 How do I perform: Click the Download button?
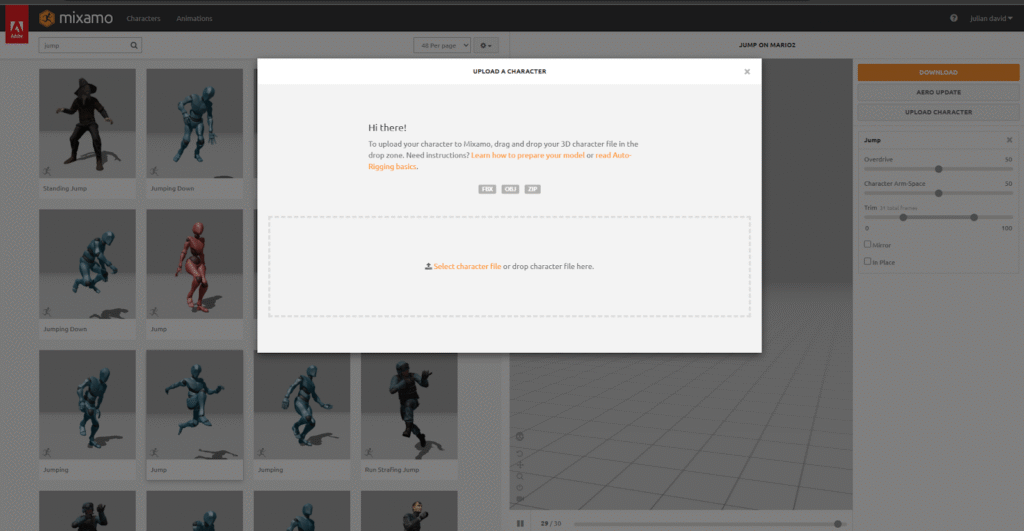938,72
